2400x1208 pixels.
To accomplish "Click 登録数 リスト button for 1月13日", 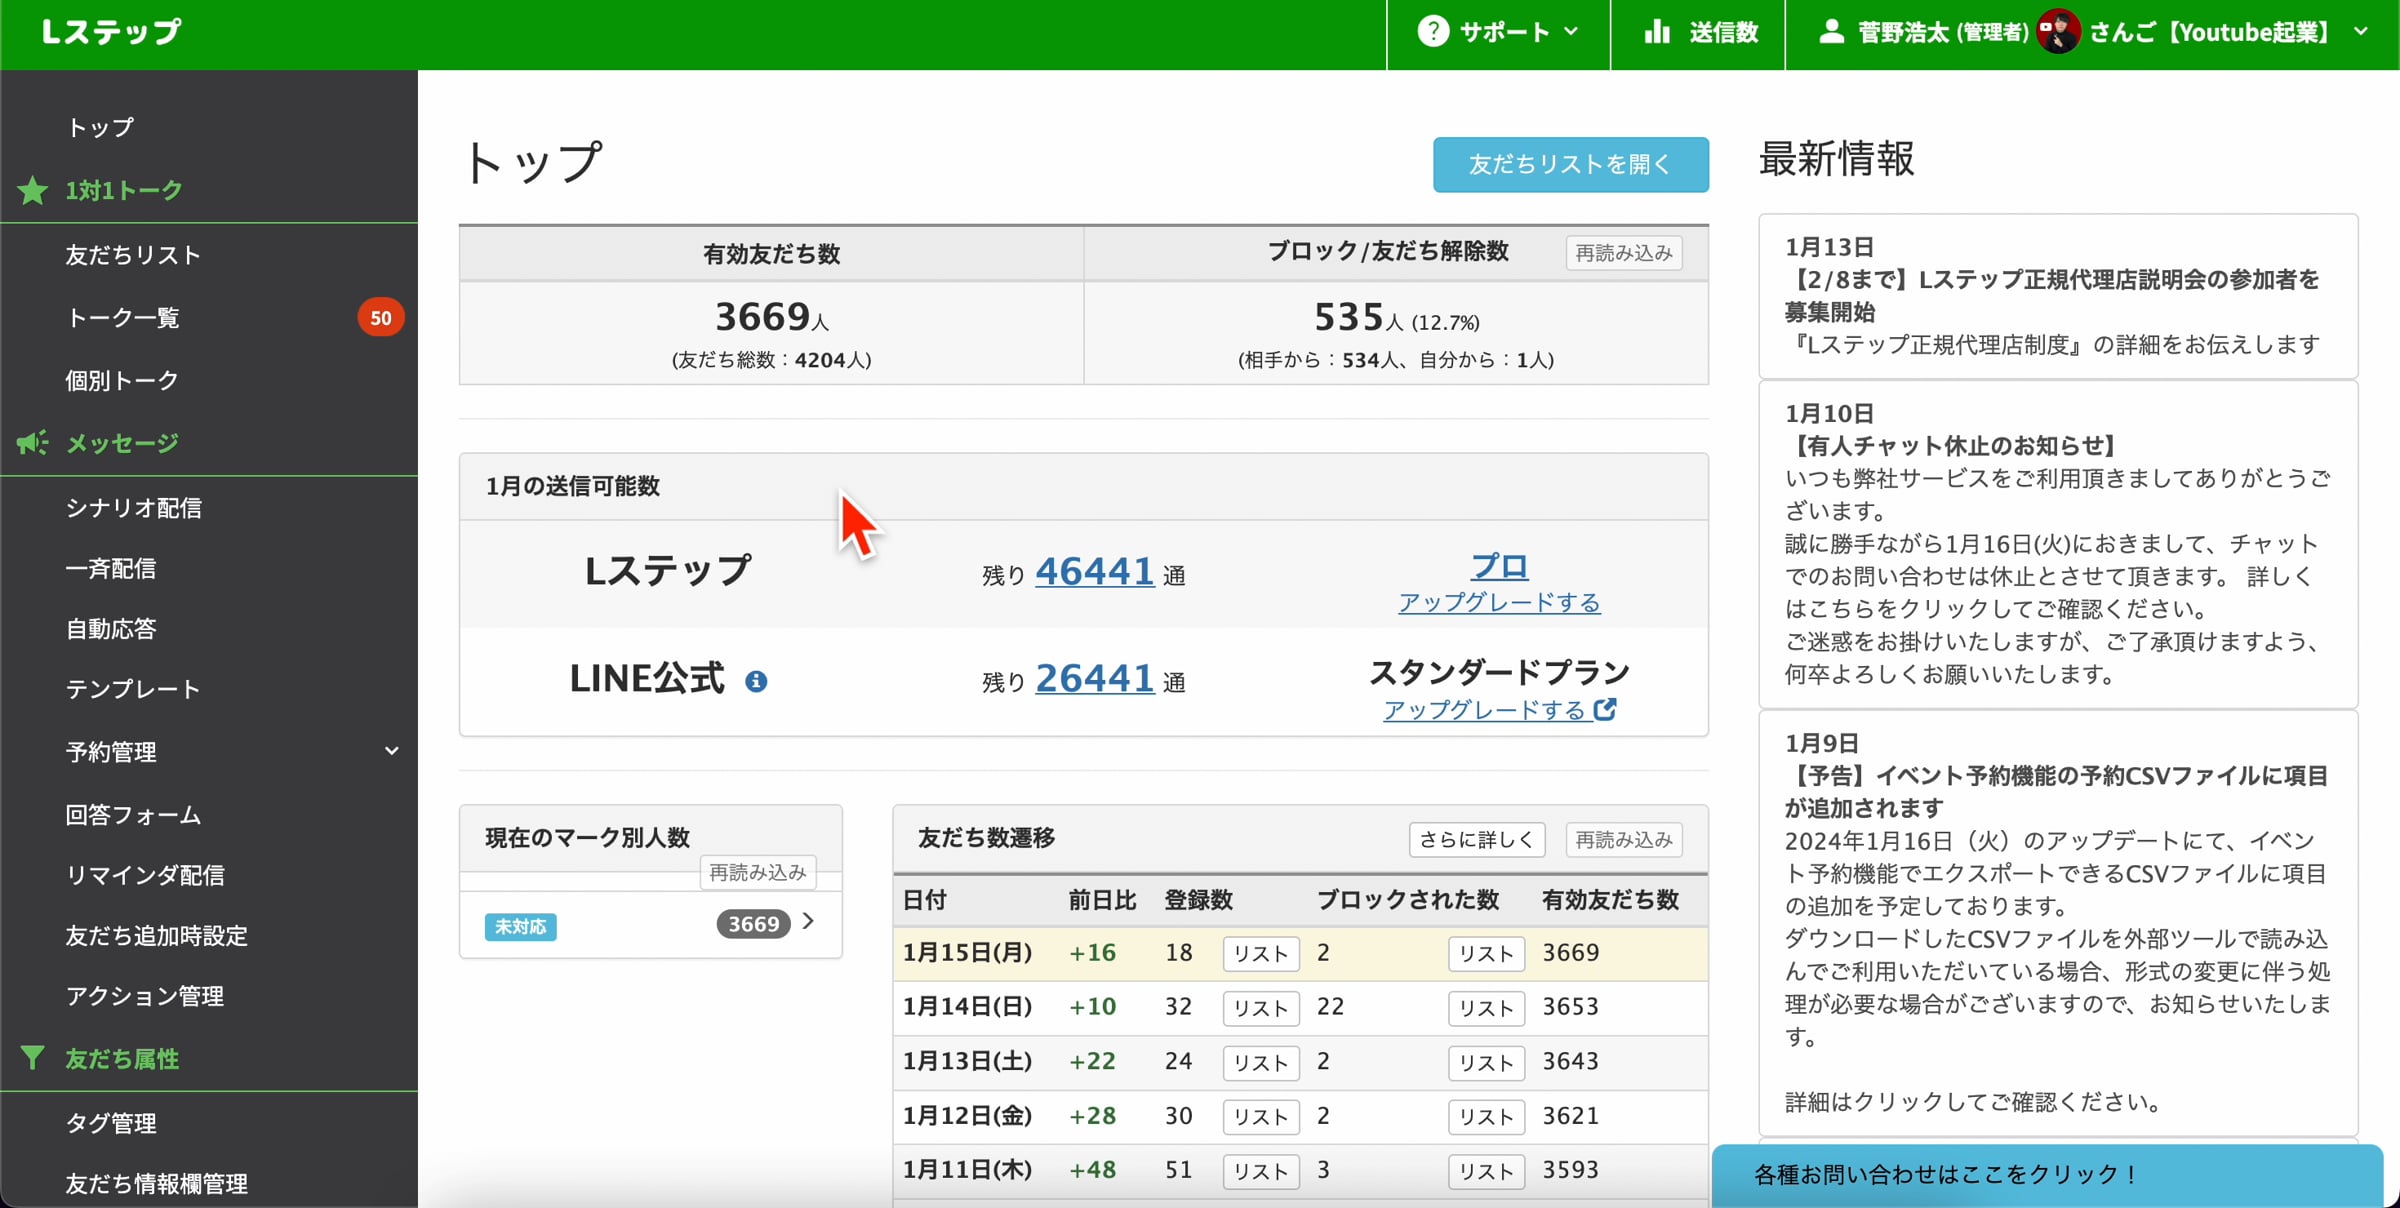I will [1261, 1063].
